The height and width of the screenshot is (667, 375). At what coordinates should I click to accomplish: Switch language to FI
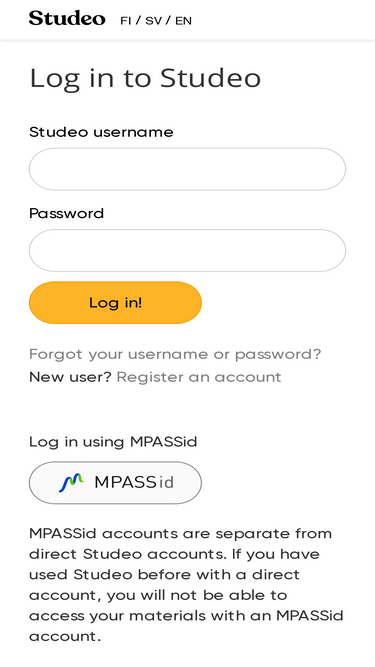tap(125, 21)
